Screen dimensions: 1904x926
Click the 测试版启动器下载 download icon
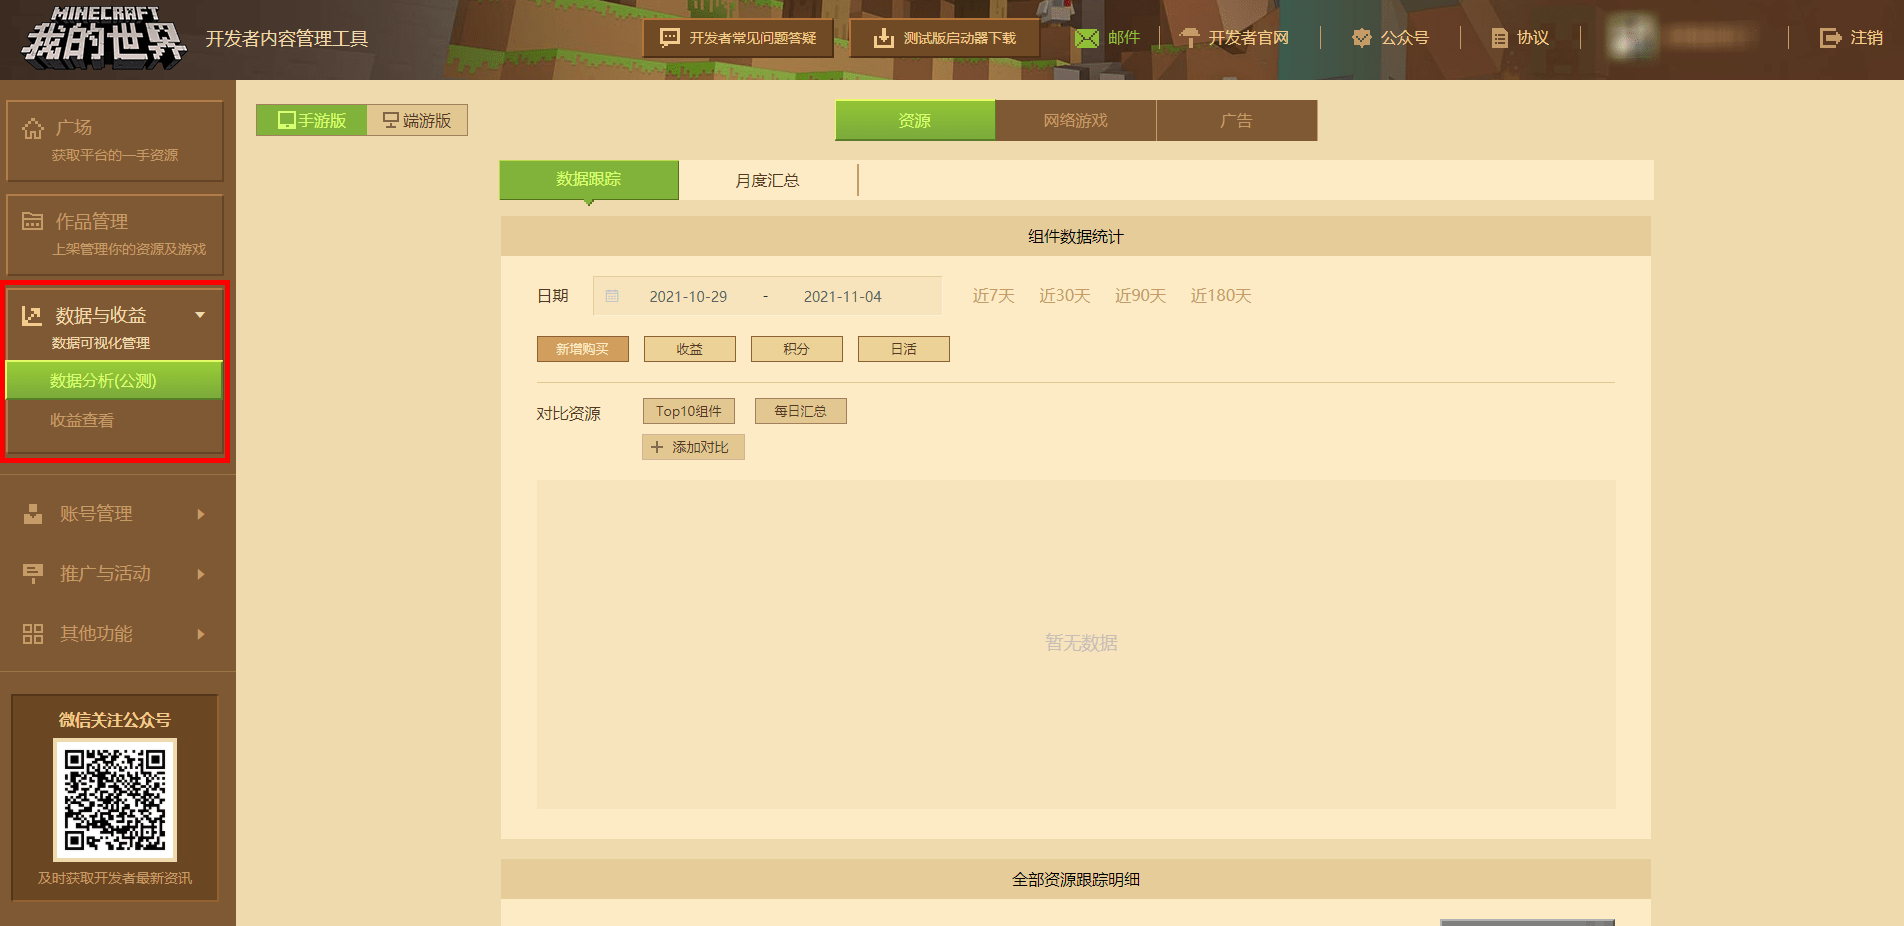pos(883,38)
